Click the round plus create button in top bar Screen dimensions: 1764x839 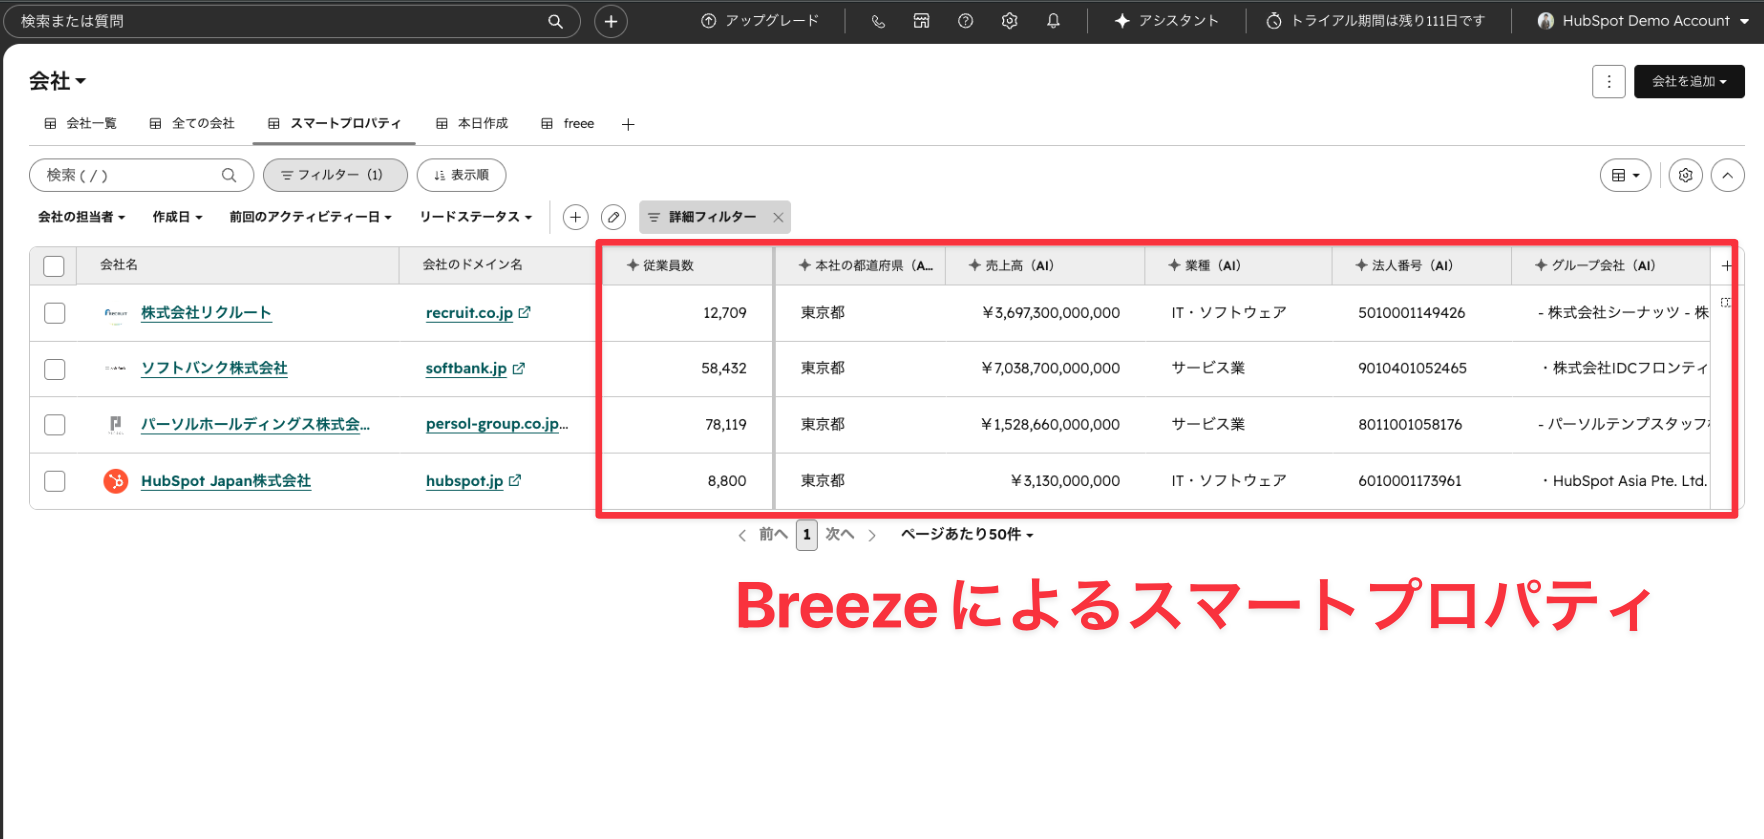[x=611, y=21]
